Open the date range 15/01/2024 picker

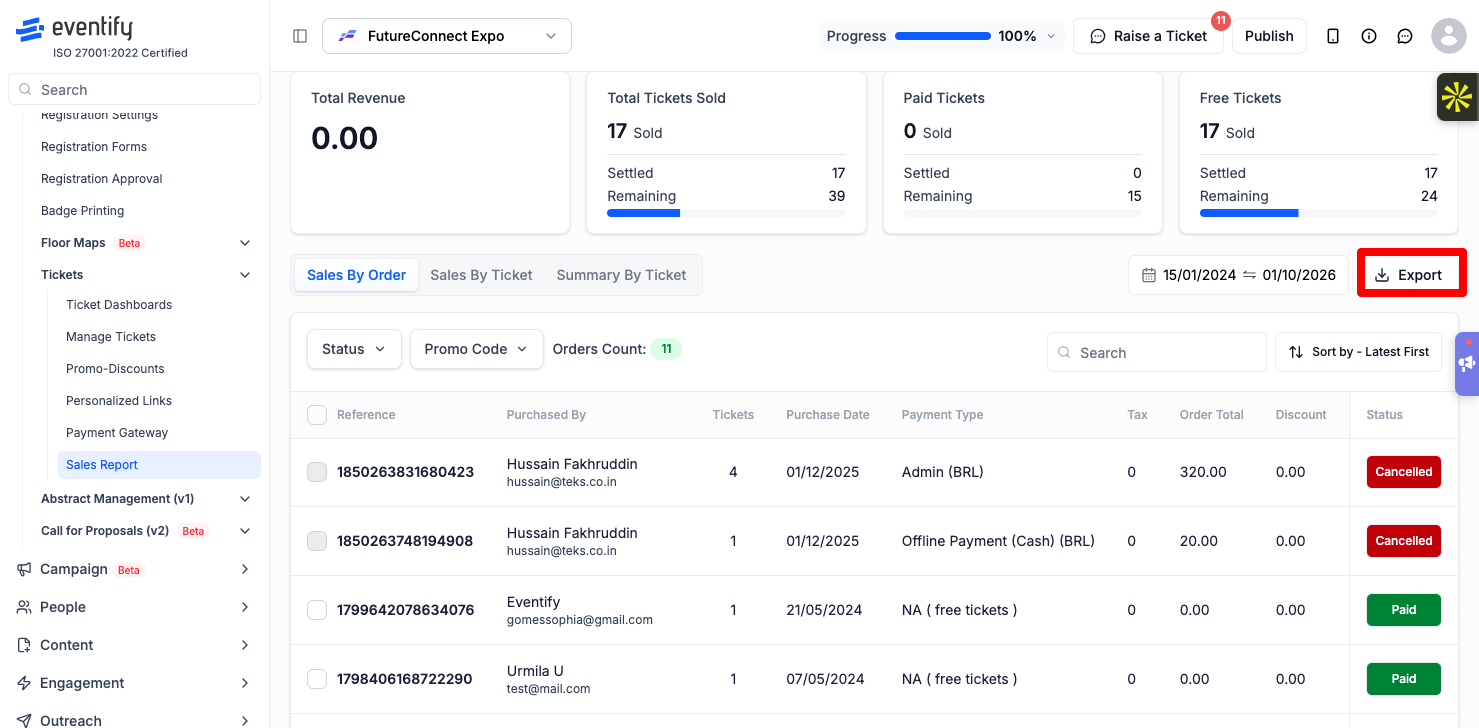tap(1238, 275)
